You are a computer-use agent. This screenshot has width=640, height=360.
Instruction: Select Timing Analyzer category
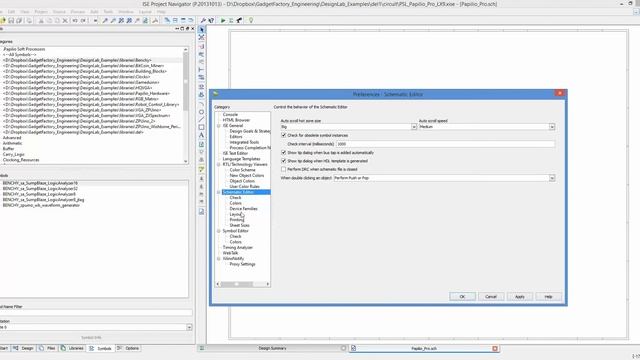238,248
